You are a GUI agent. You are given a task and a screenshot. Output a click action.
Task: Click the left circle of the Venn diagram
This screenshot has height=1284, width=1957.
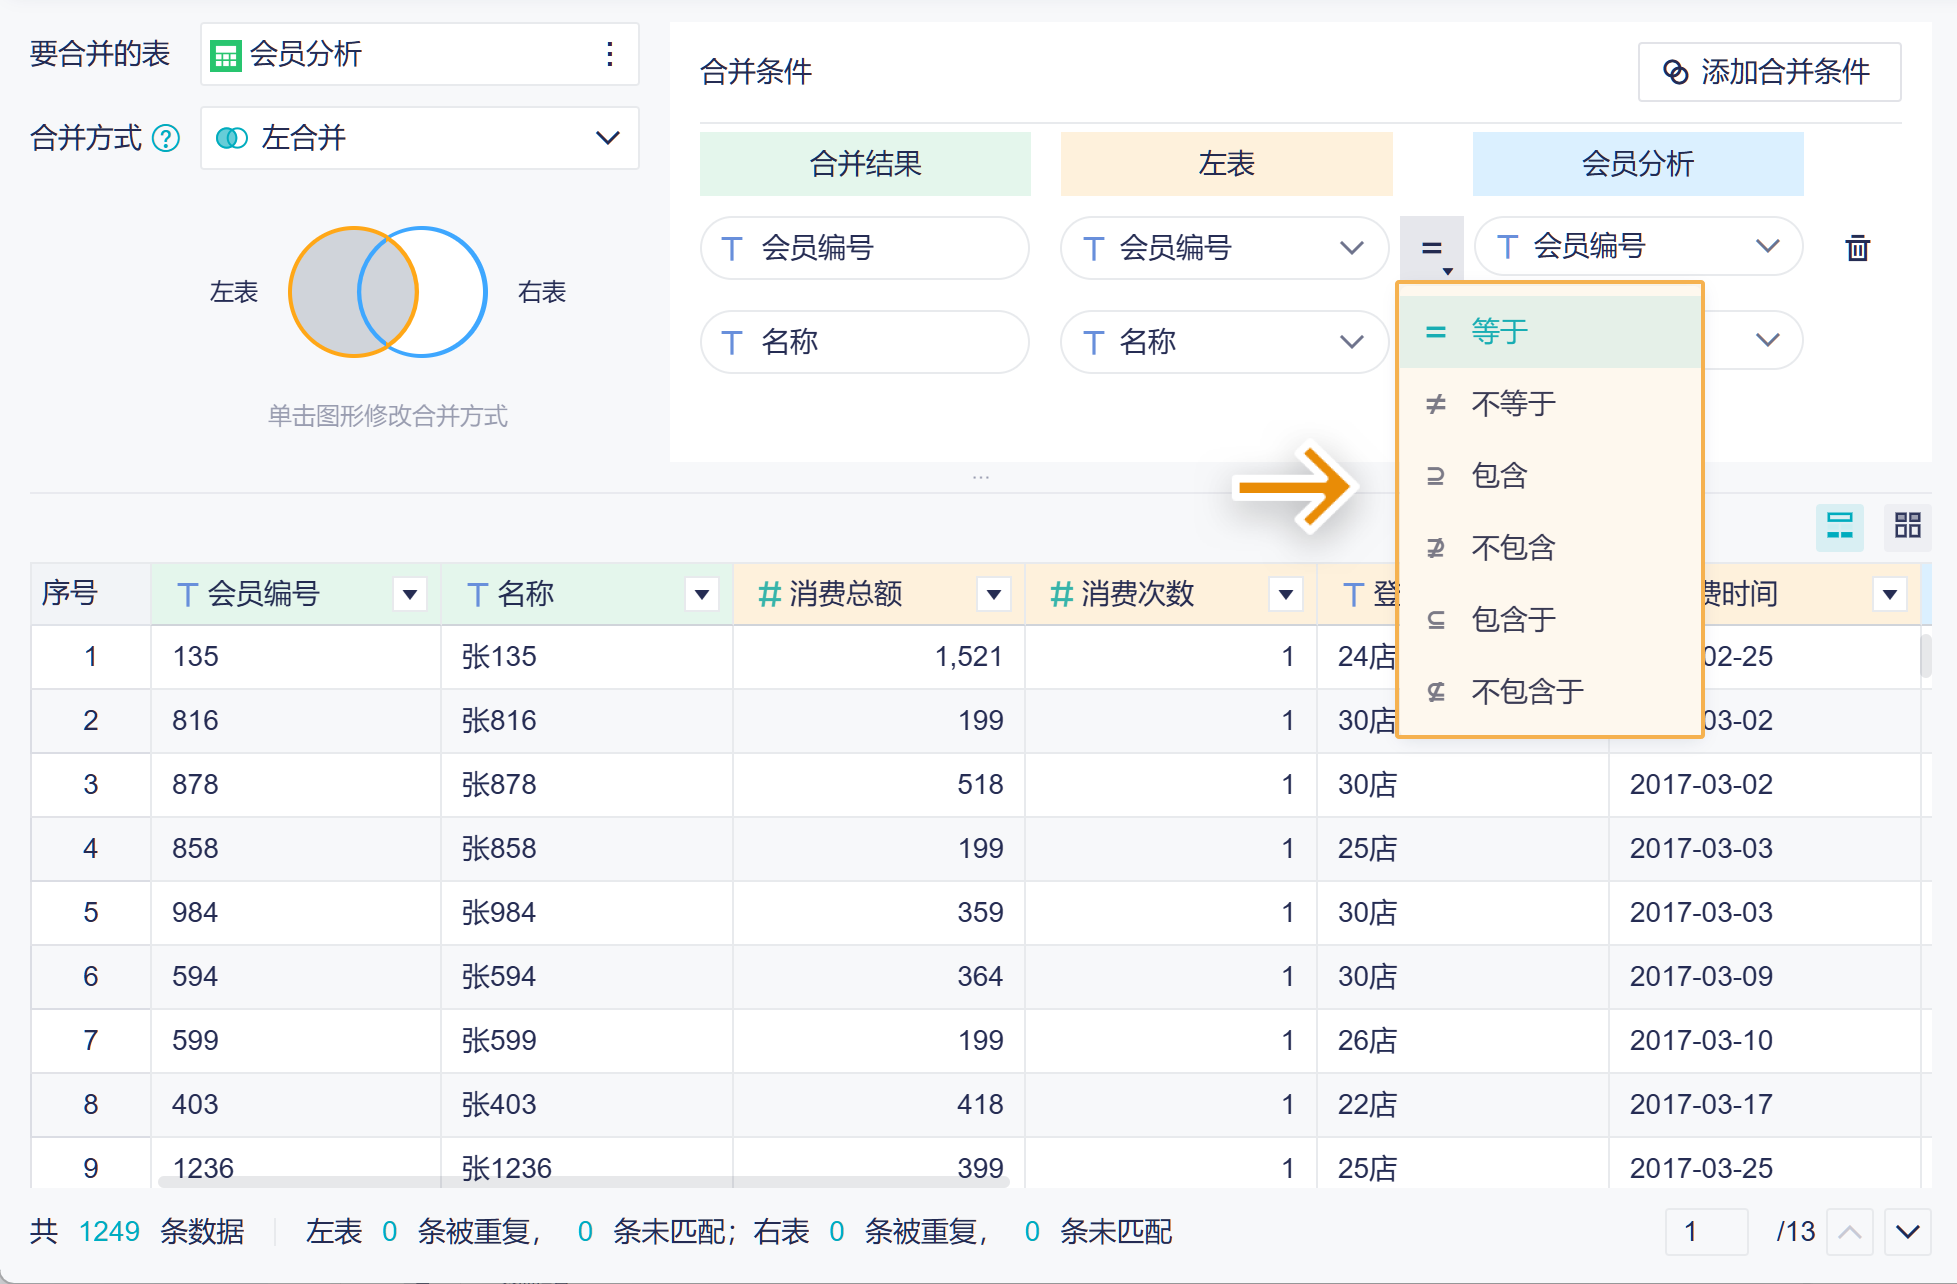(322, 292)
